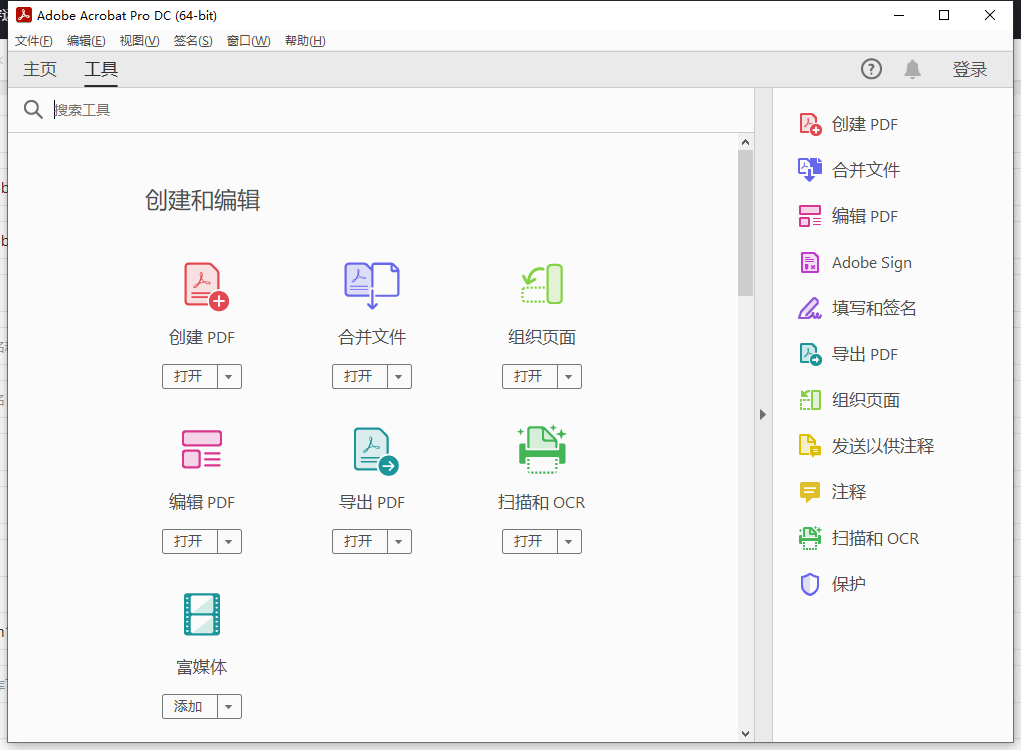Screen dimensions: 1021x750
Task: Click the 创建 PDF icon in main grid
Action: [206, 286]
